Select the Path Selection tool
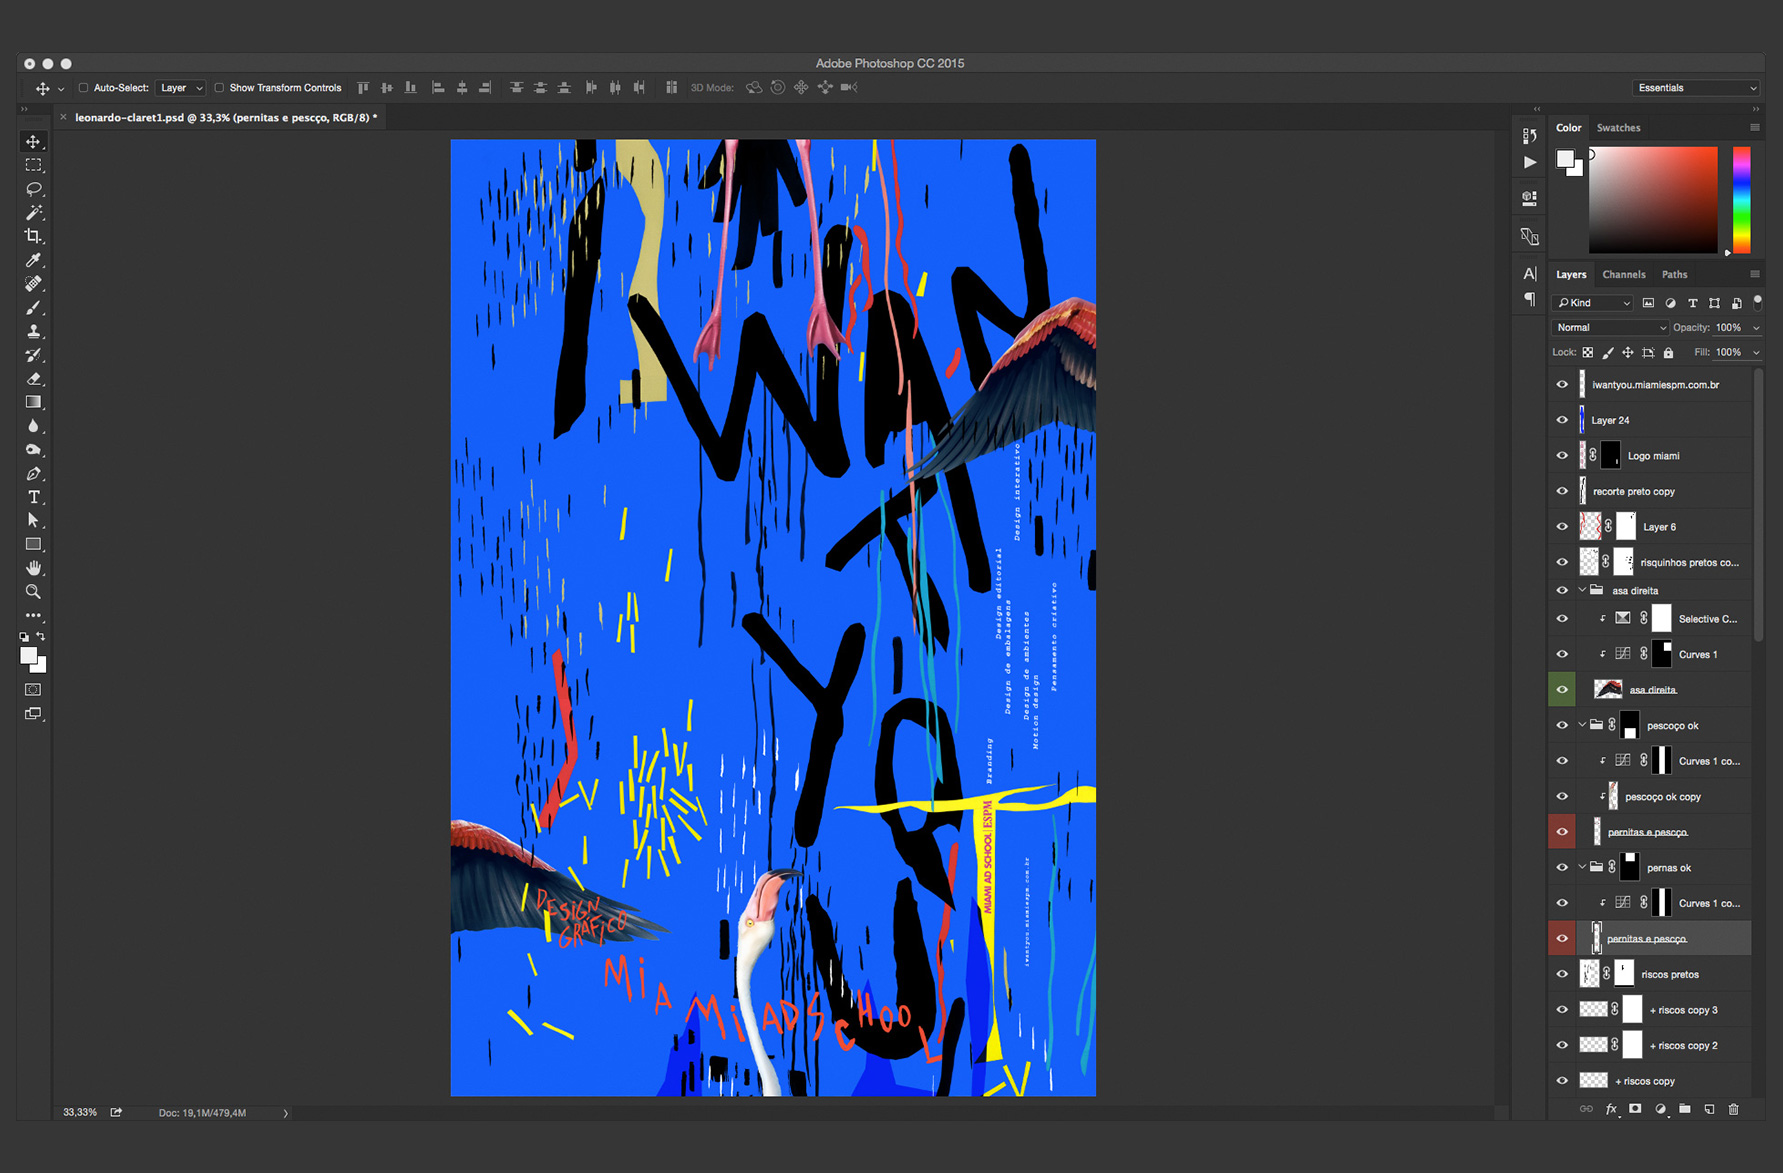The width and height of the screenshot is (1783, 1173). point(33,521)
